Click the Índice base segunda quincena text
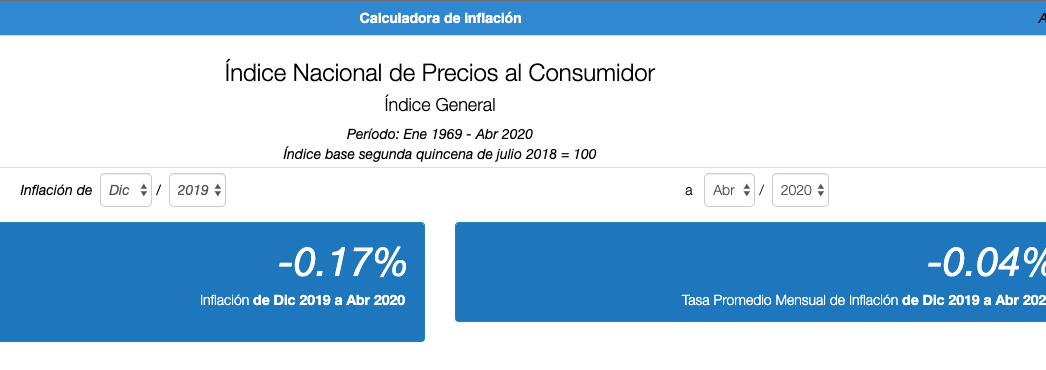 (440, 155)
